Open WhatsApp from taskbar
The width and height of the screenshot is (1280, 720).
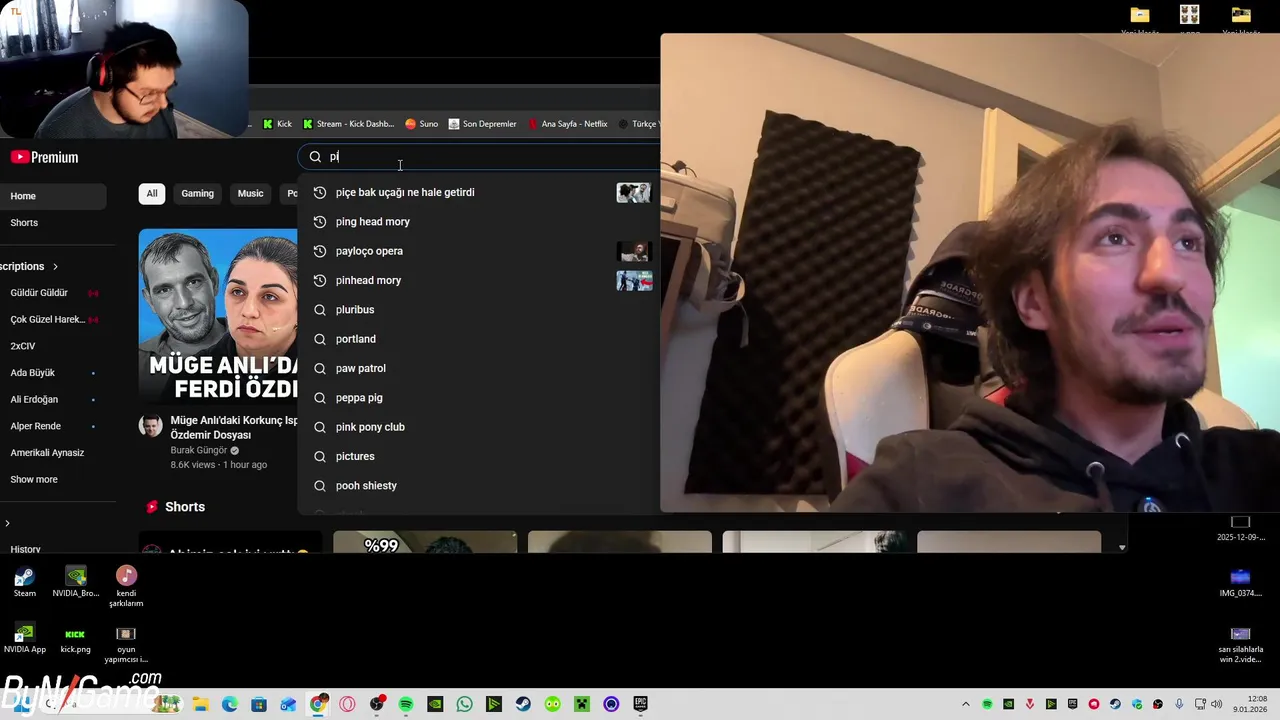click(465, 704)
